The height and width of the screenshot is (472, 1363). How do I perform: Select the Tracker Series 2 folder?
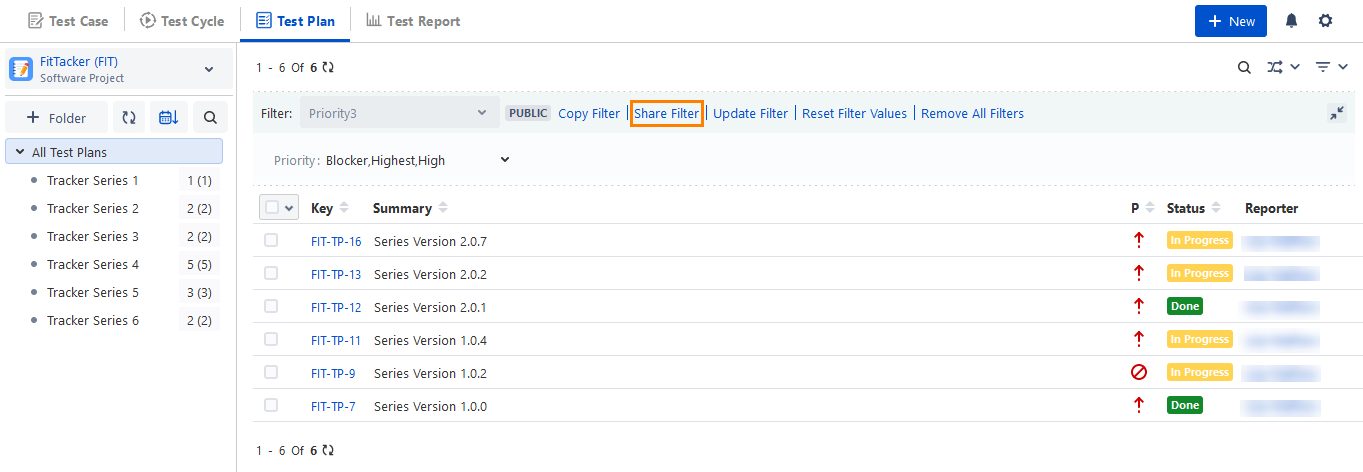[x=93, y=208]
